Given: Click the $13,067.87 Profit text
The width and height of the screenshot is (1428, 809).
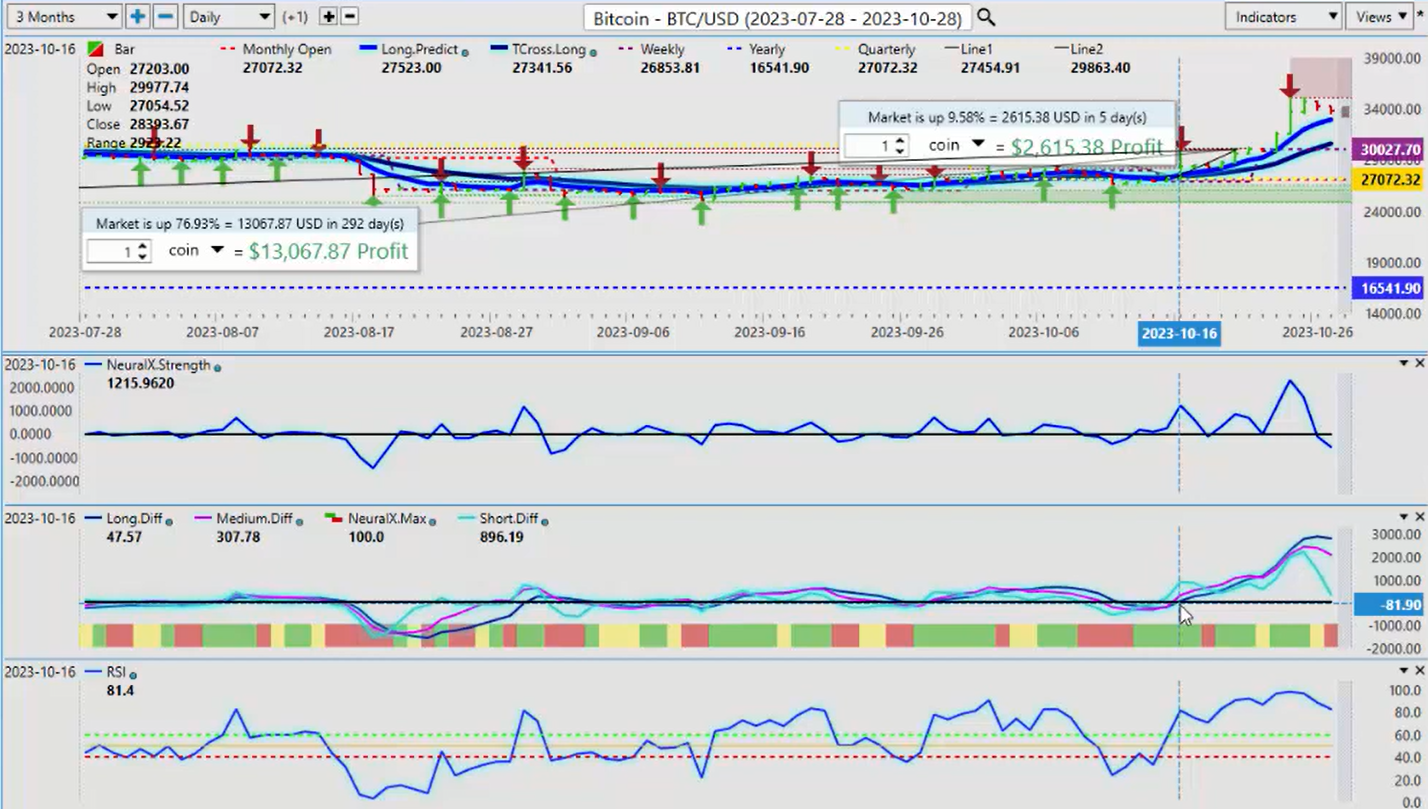Looking at the screenshot, I should pos(328,251).
